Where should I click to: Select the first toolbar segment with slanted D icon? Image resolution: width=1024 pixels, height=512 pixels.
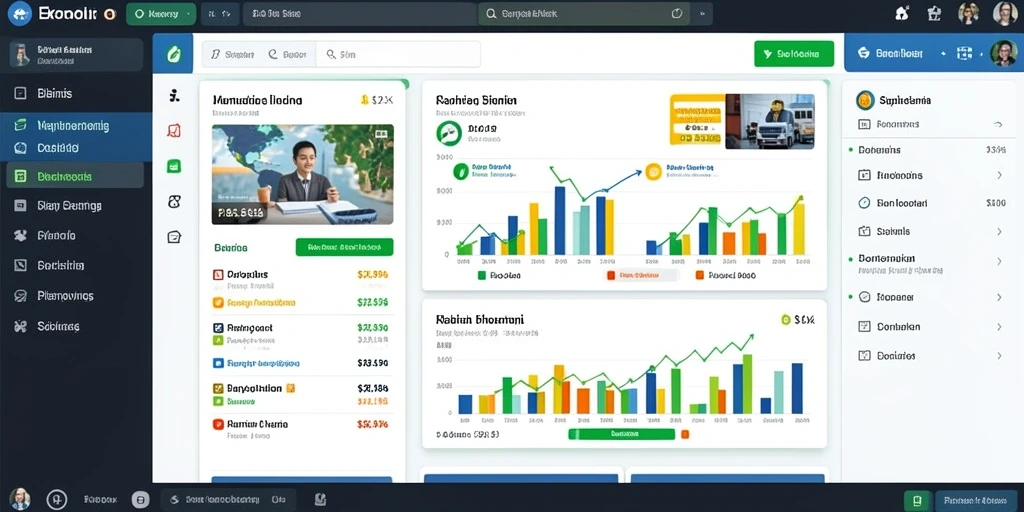click(232, 55)
